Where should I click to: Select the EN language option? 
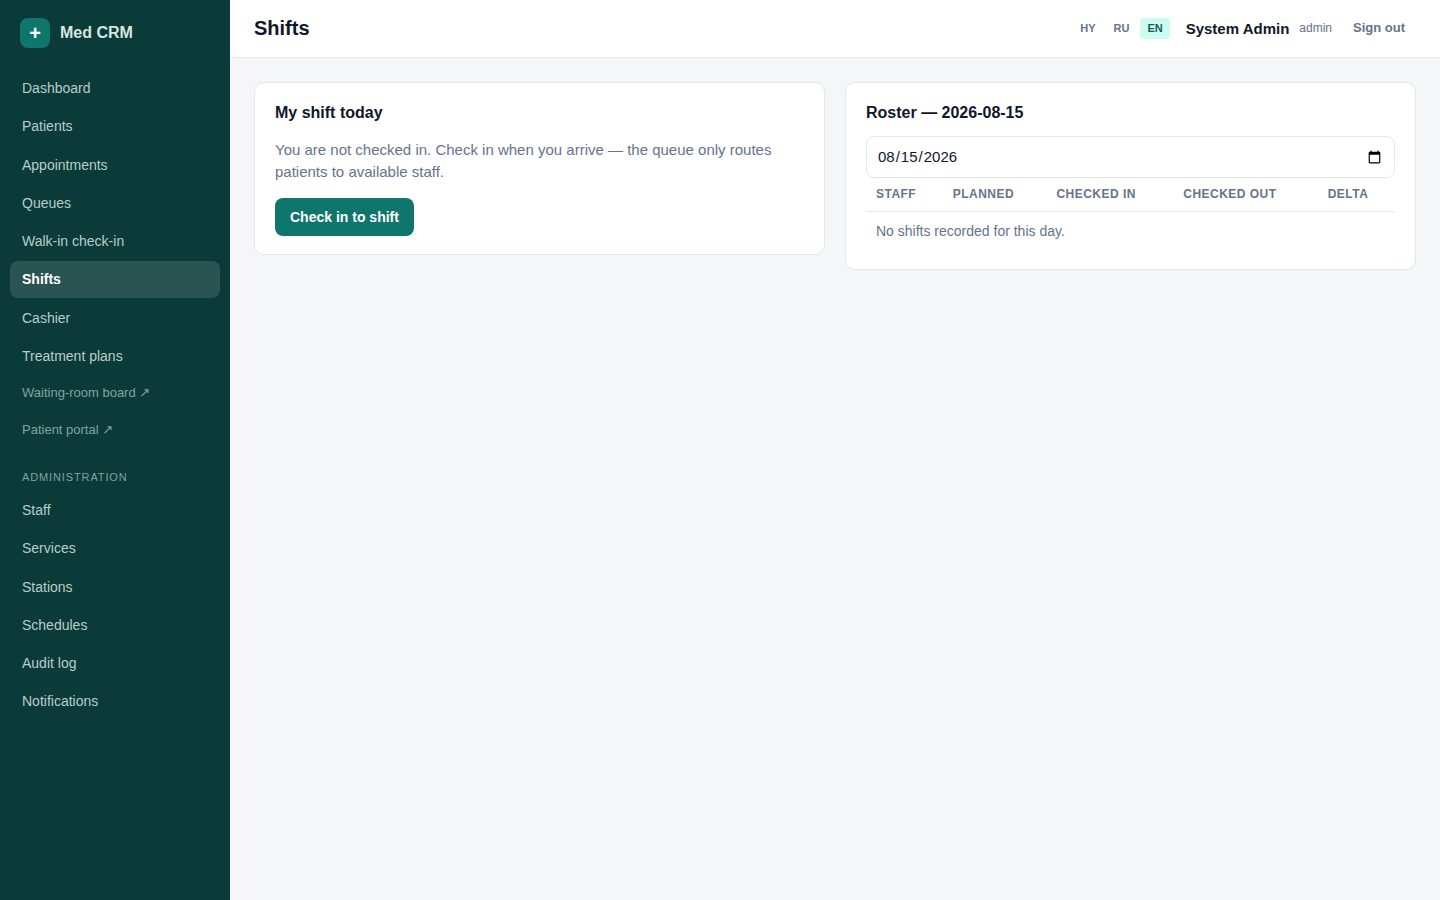click(x=1155, y=28)
